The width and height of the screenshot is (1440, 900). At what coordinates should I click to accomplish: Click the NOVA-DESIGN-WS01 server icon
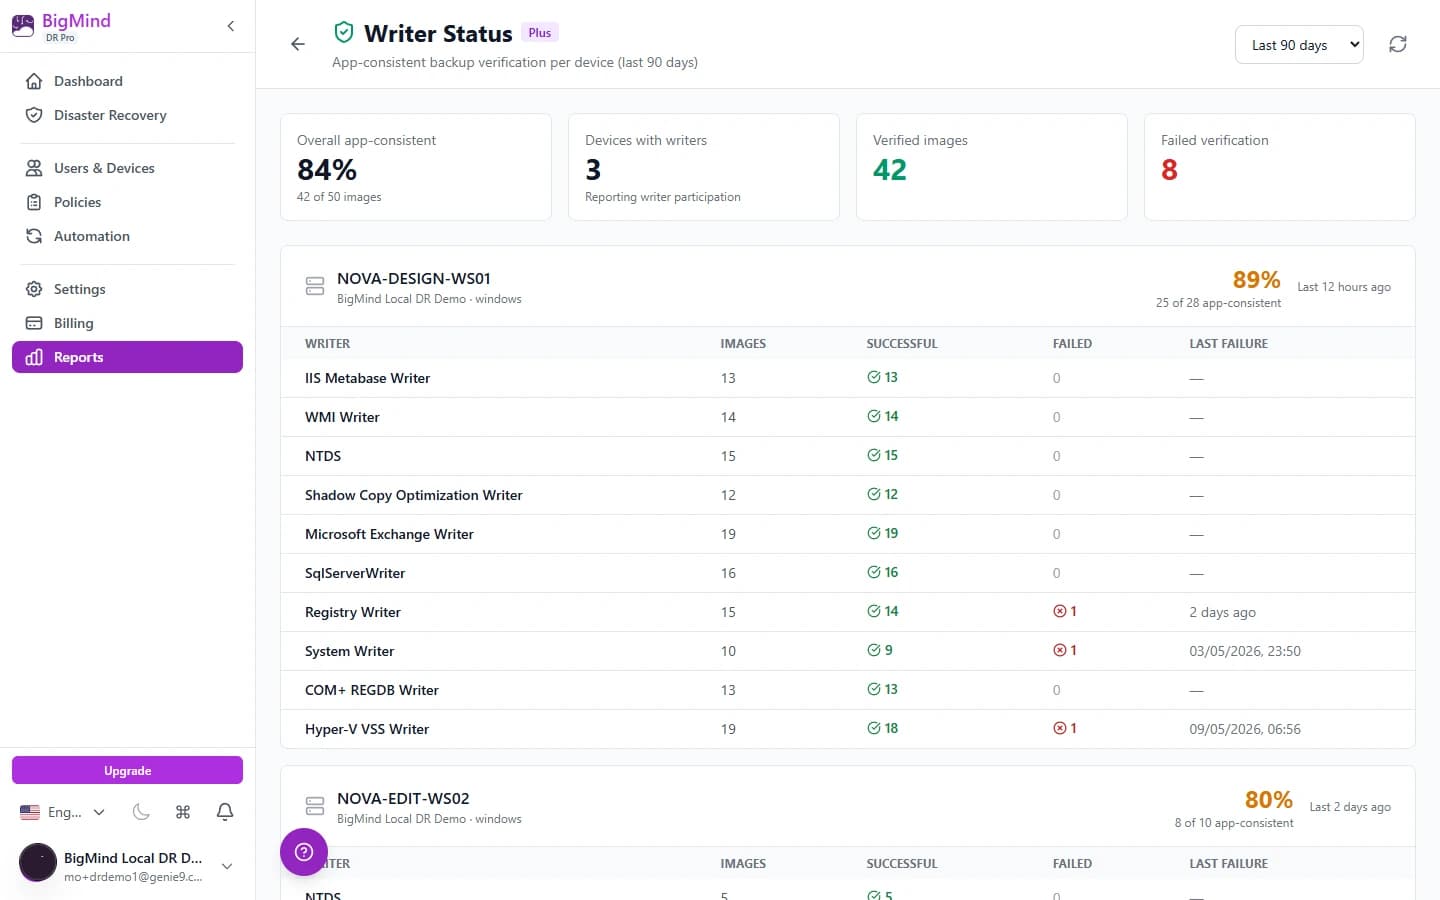click(315, 286)
